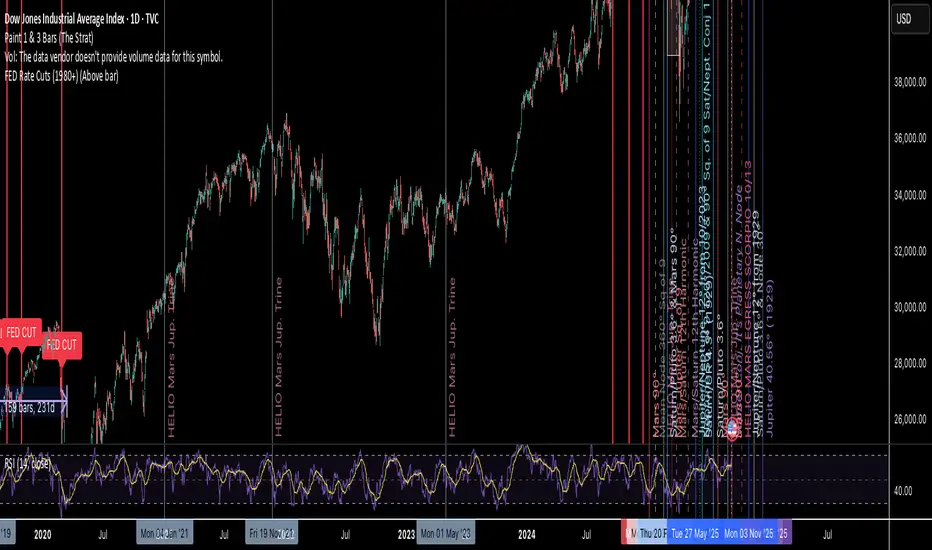Click the Saturn/Pluto 3.6° vertical label
932x550 pixels.
click(x=720, y=376)
